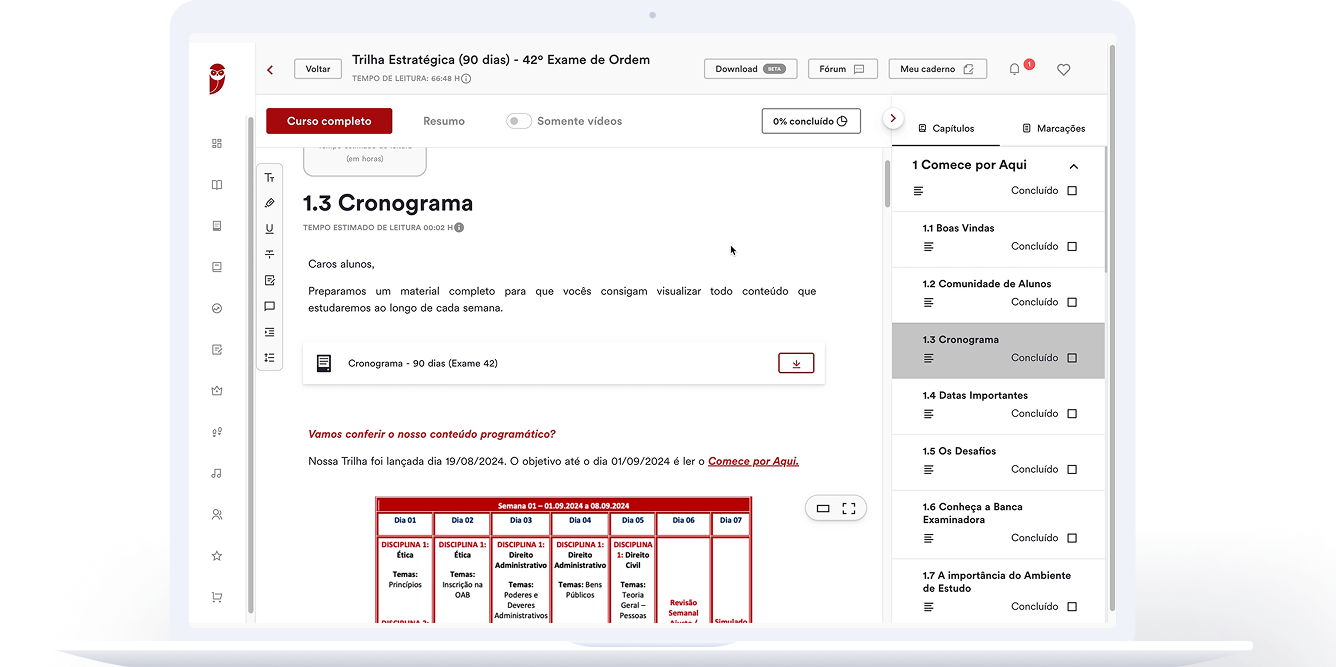Click the owl logo icon

pos(217,78)
